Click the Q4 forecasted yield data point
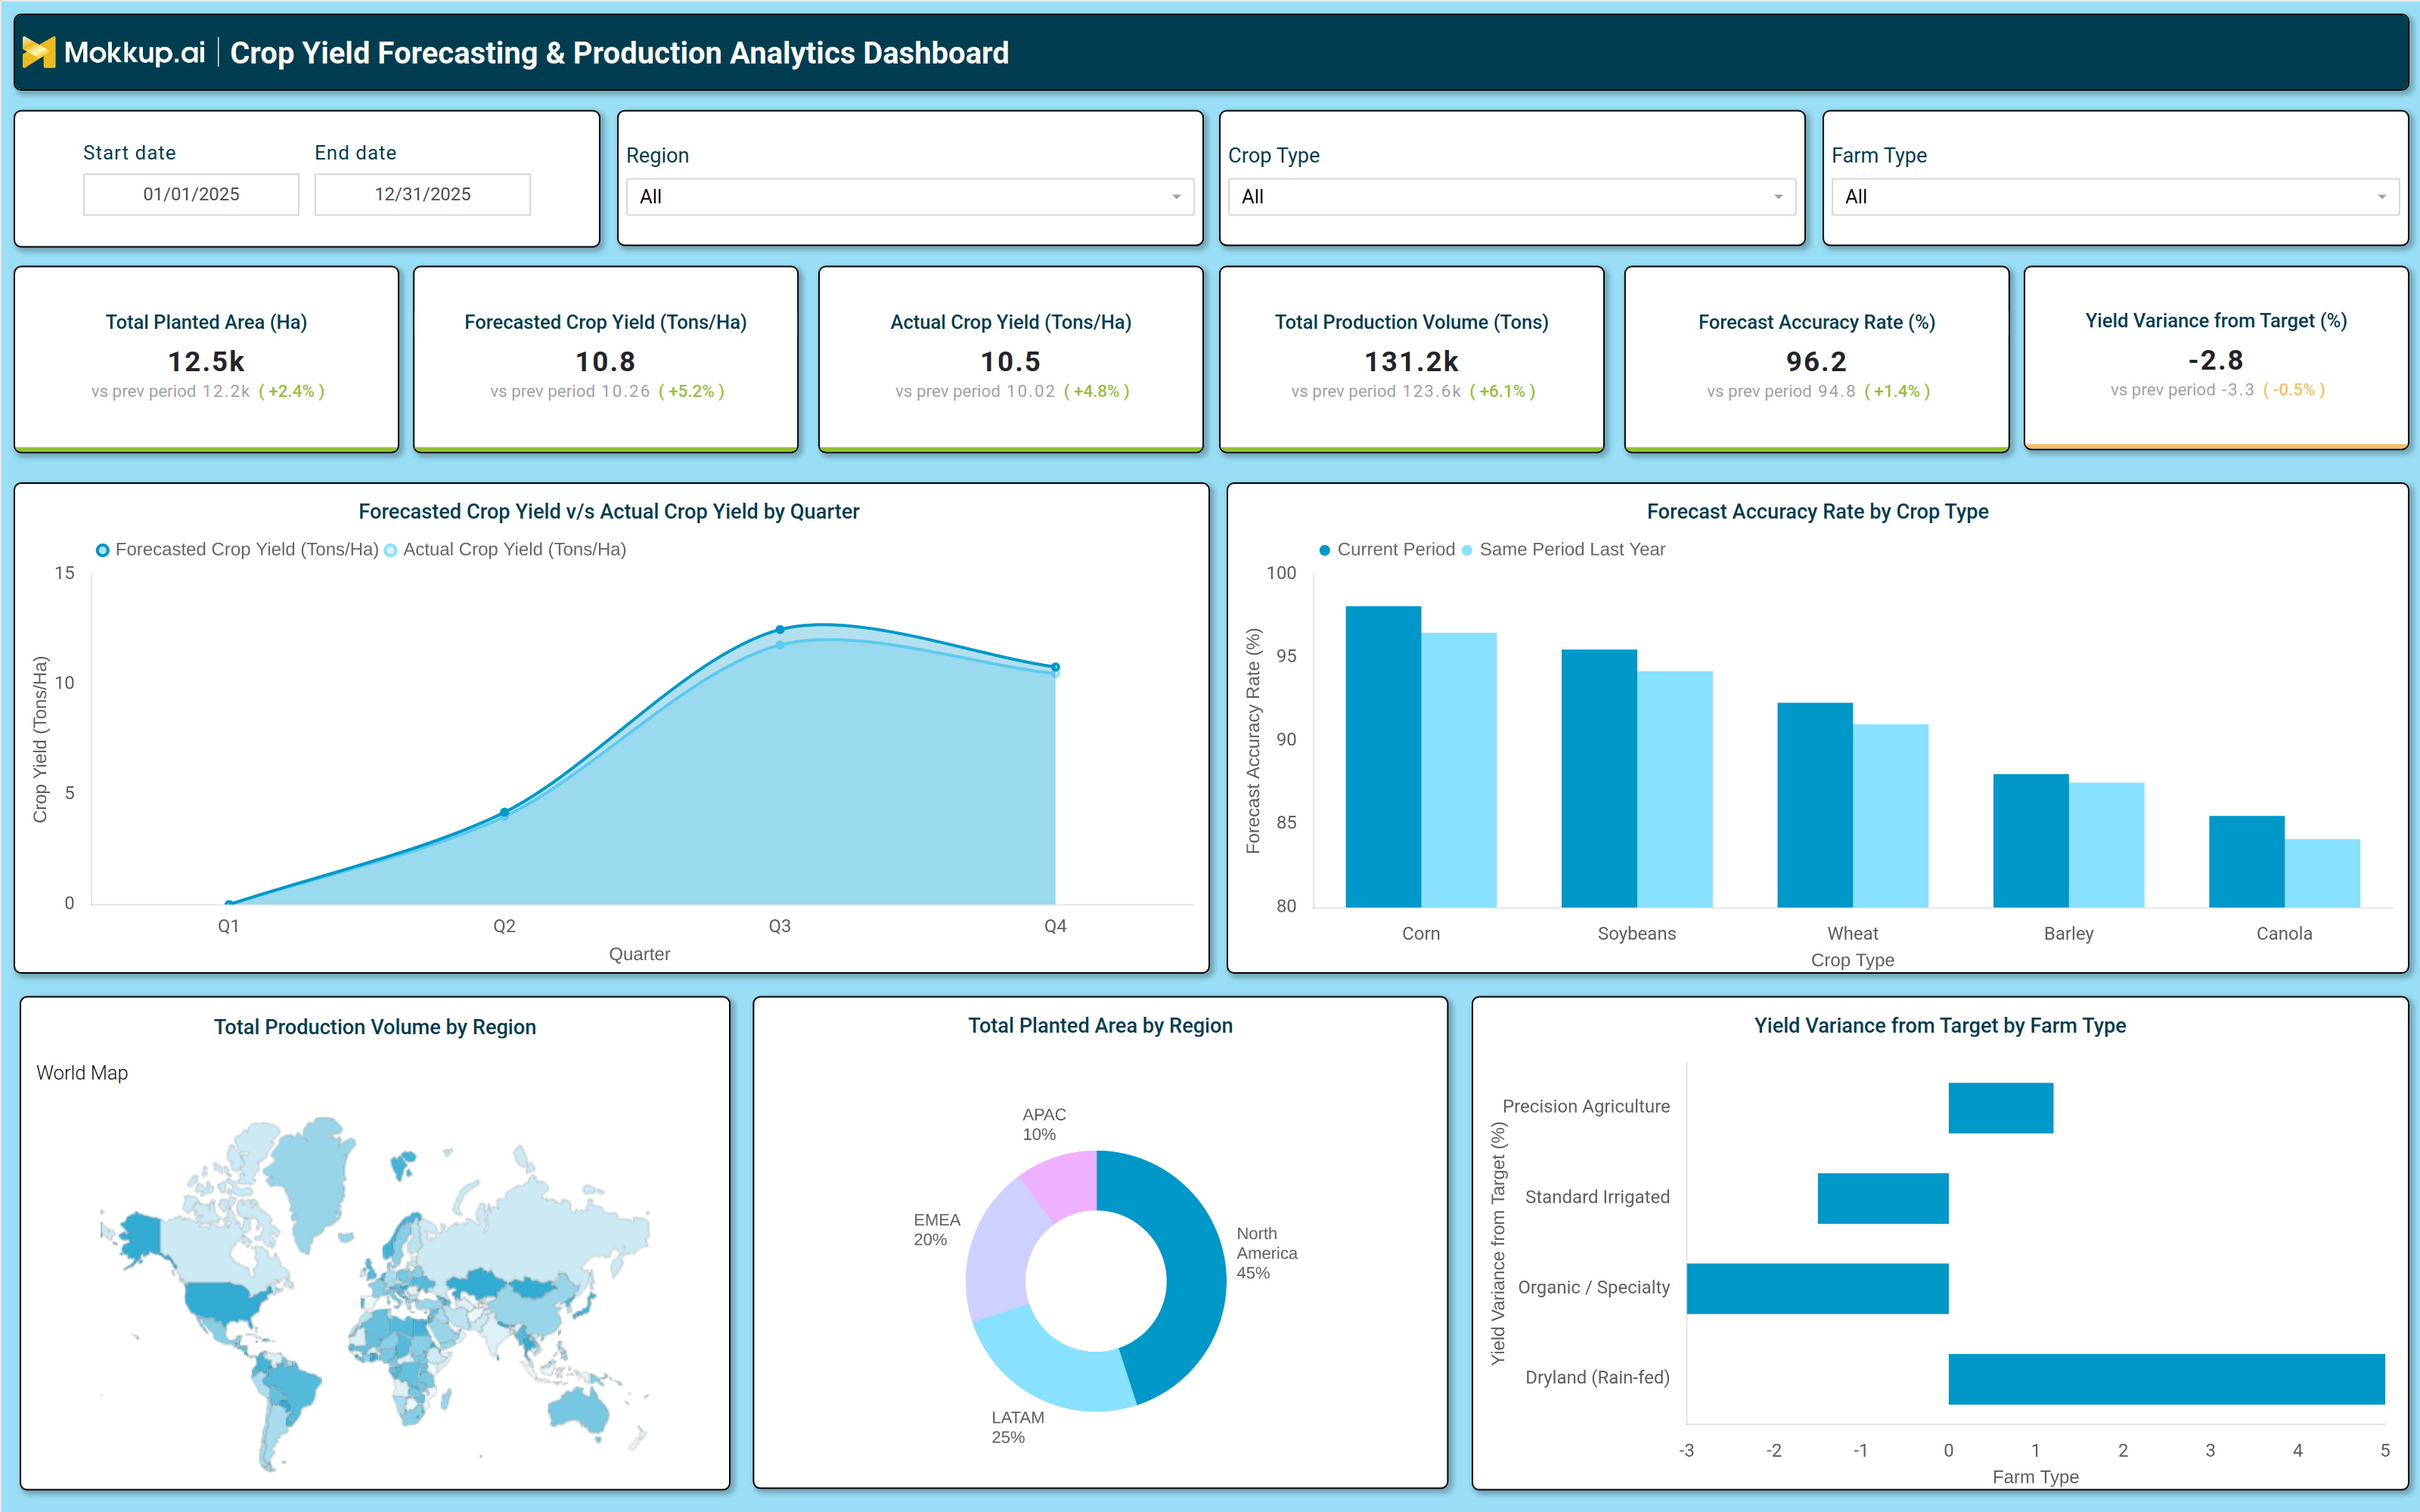 pyautogui.click(x=1055, y=667)
